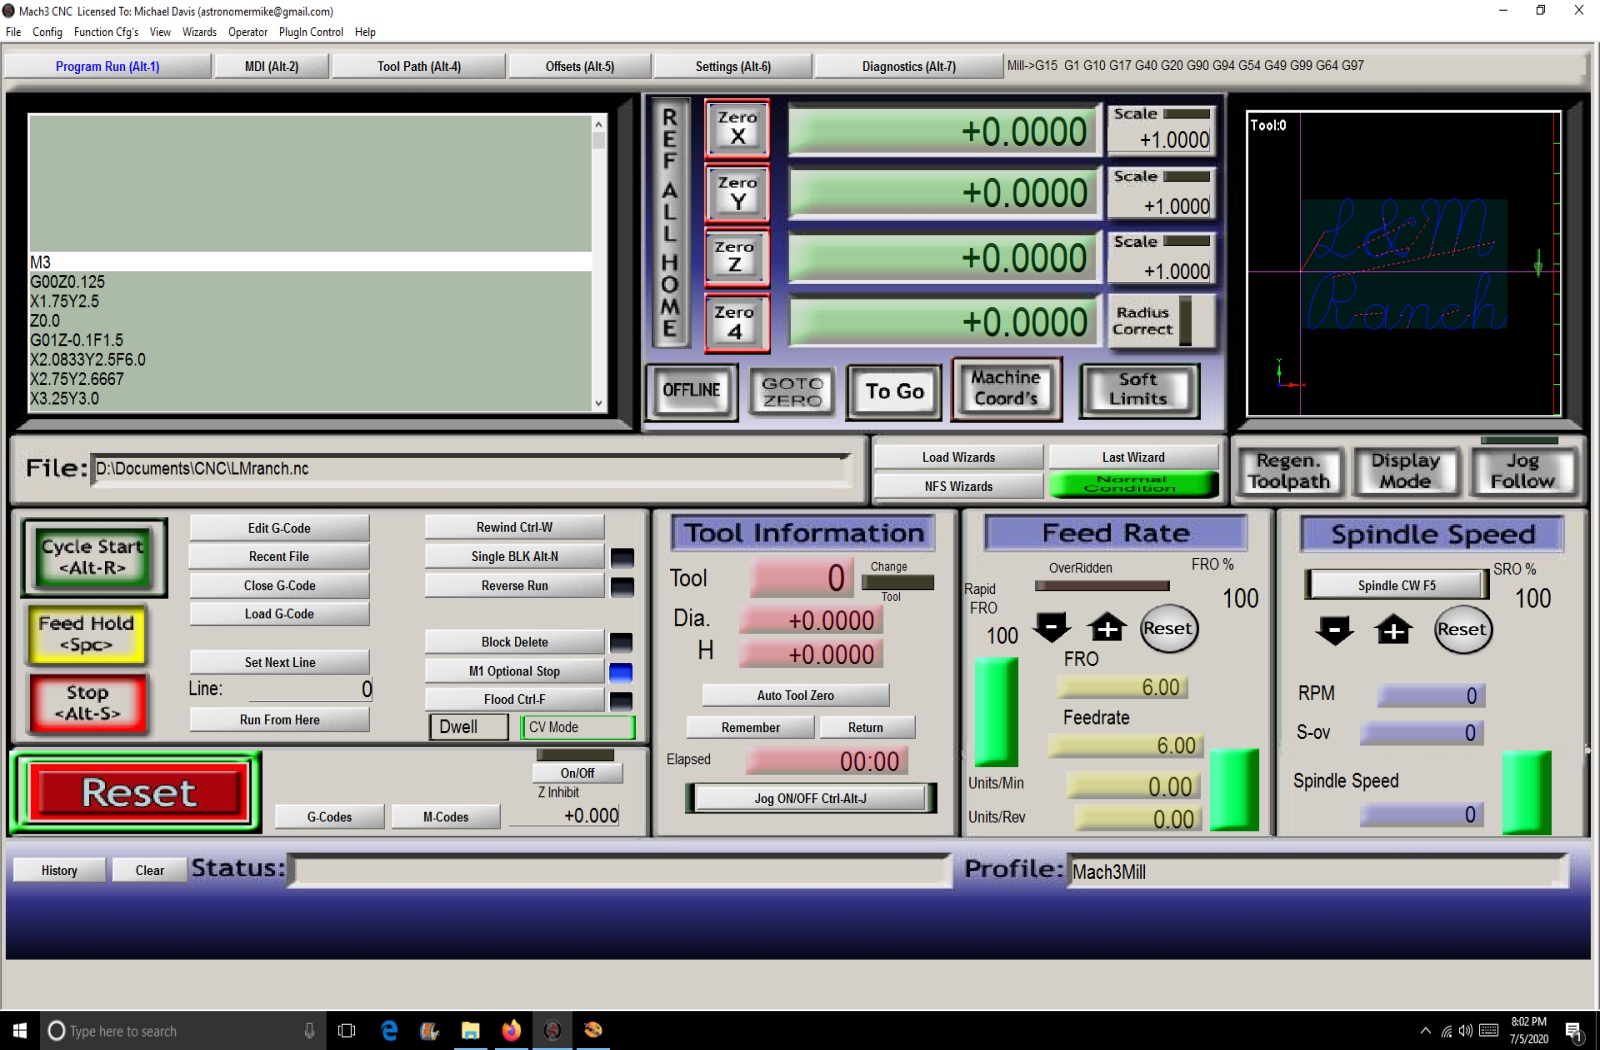Click Load Wizards button

tap(958, 457)
